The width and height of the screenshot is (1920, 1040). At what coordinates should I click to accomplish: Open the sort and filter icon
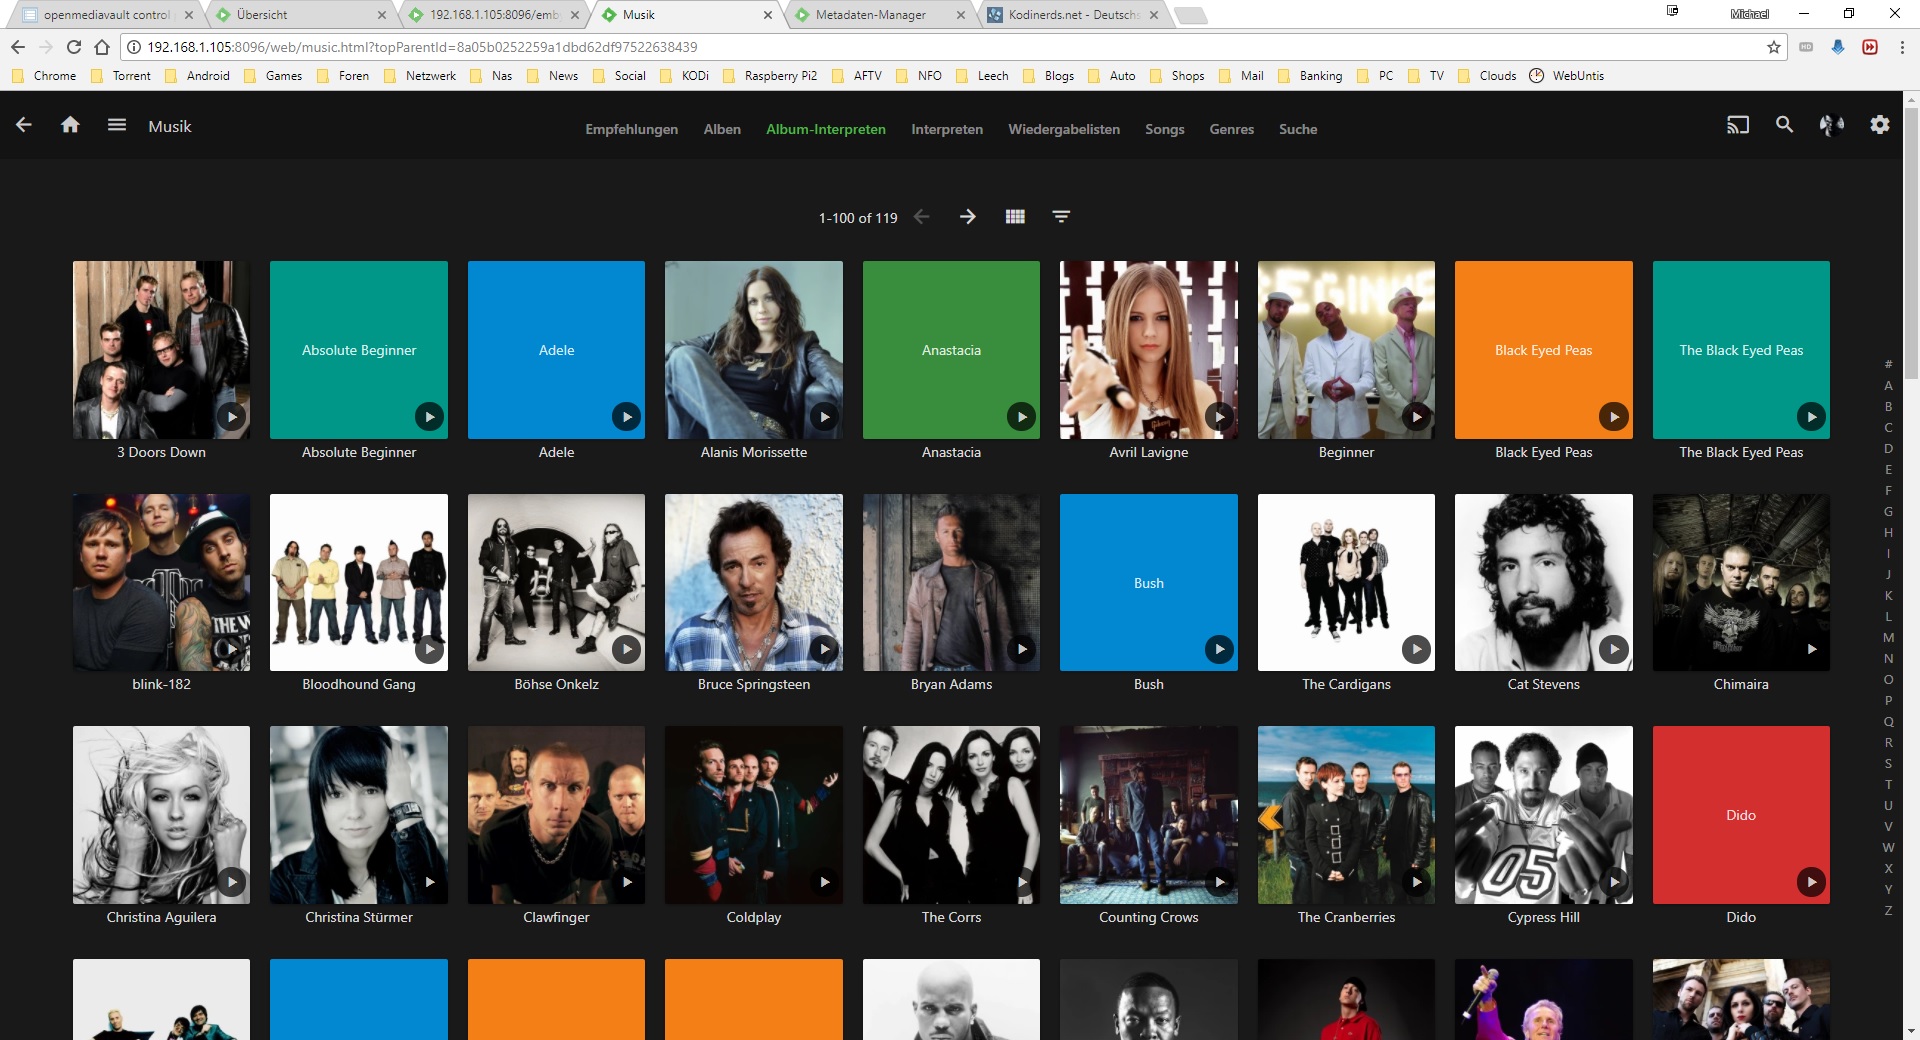(x=1061, y=217)
